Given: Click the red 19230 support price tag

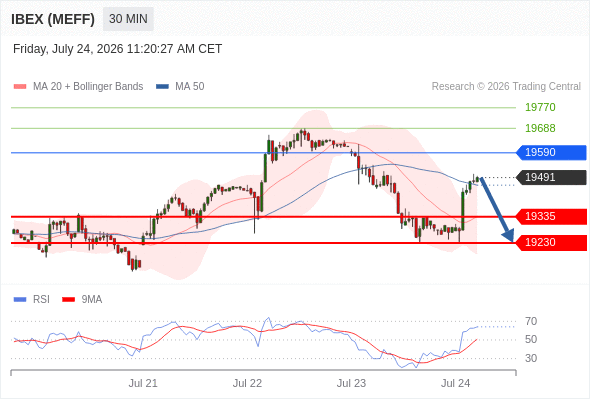Looking at the screenshot, I should click(x=551, y=243).
